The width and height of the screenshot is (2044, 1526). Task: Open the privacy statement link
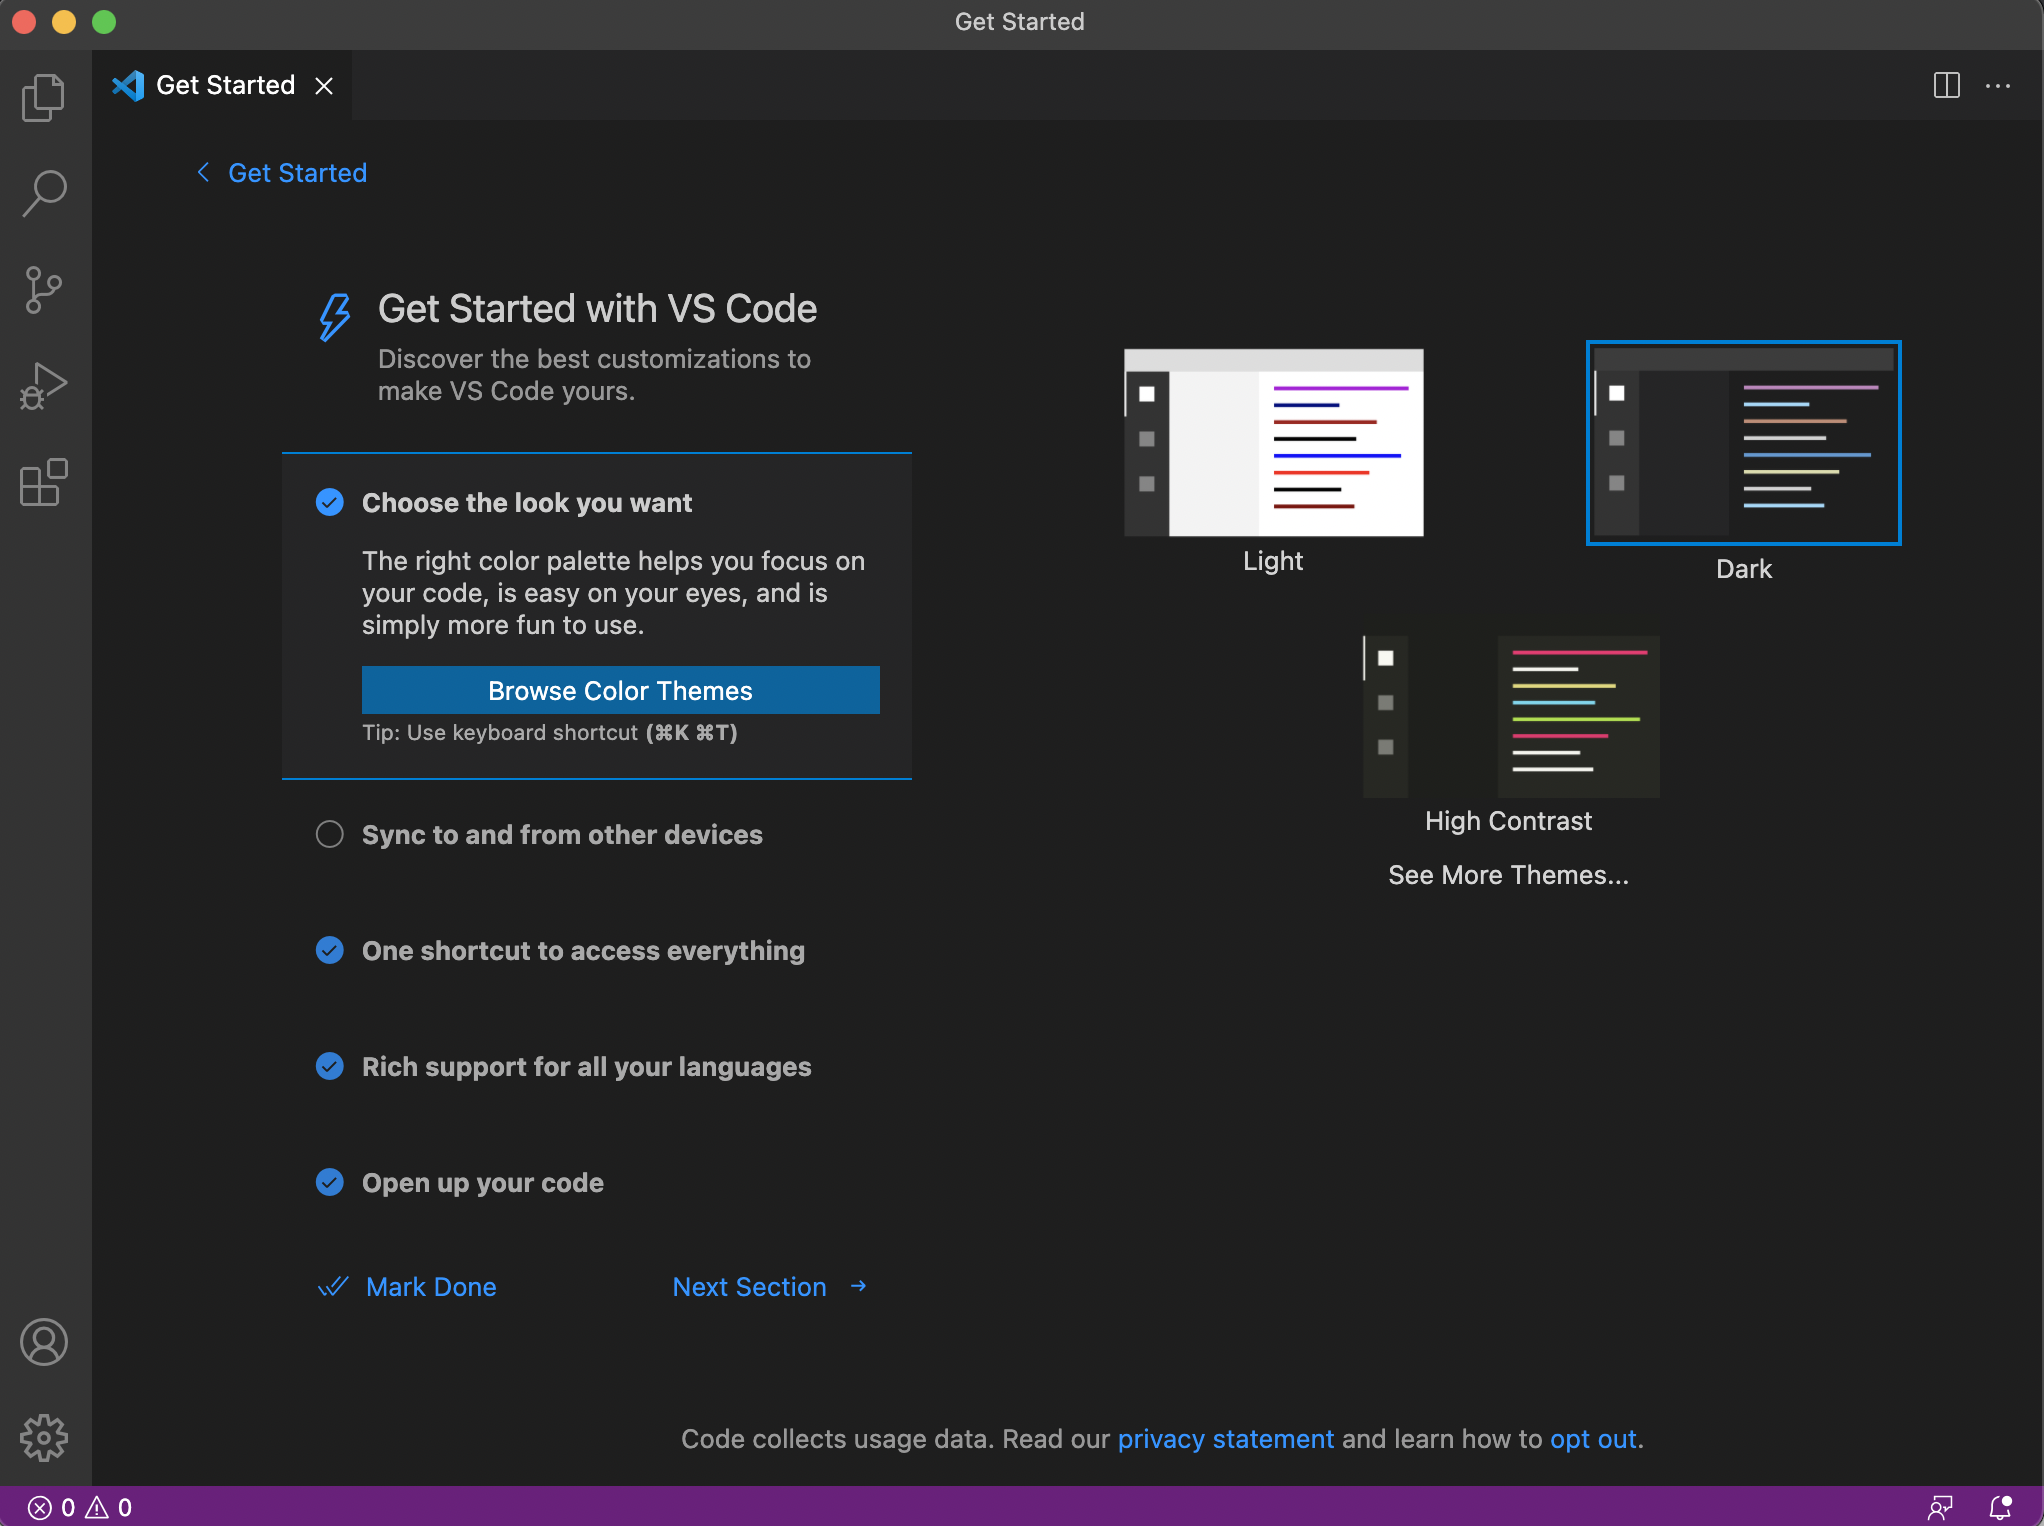[1225, 1439]
